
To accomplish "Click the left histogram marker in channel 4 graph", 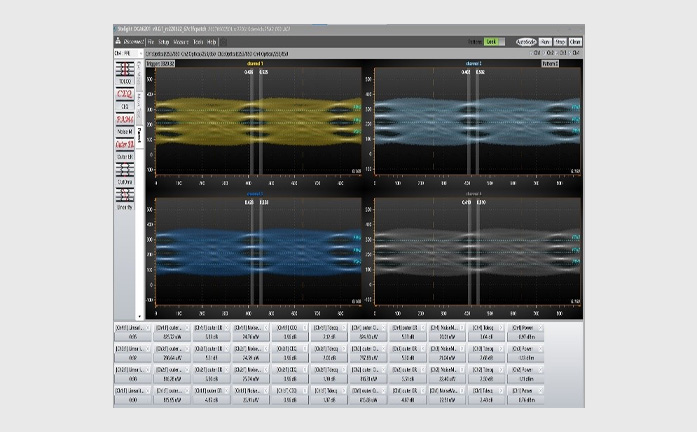I will [469, 251].
